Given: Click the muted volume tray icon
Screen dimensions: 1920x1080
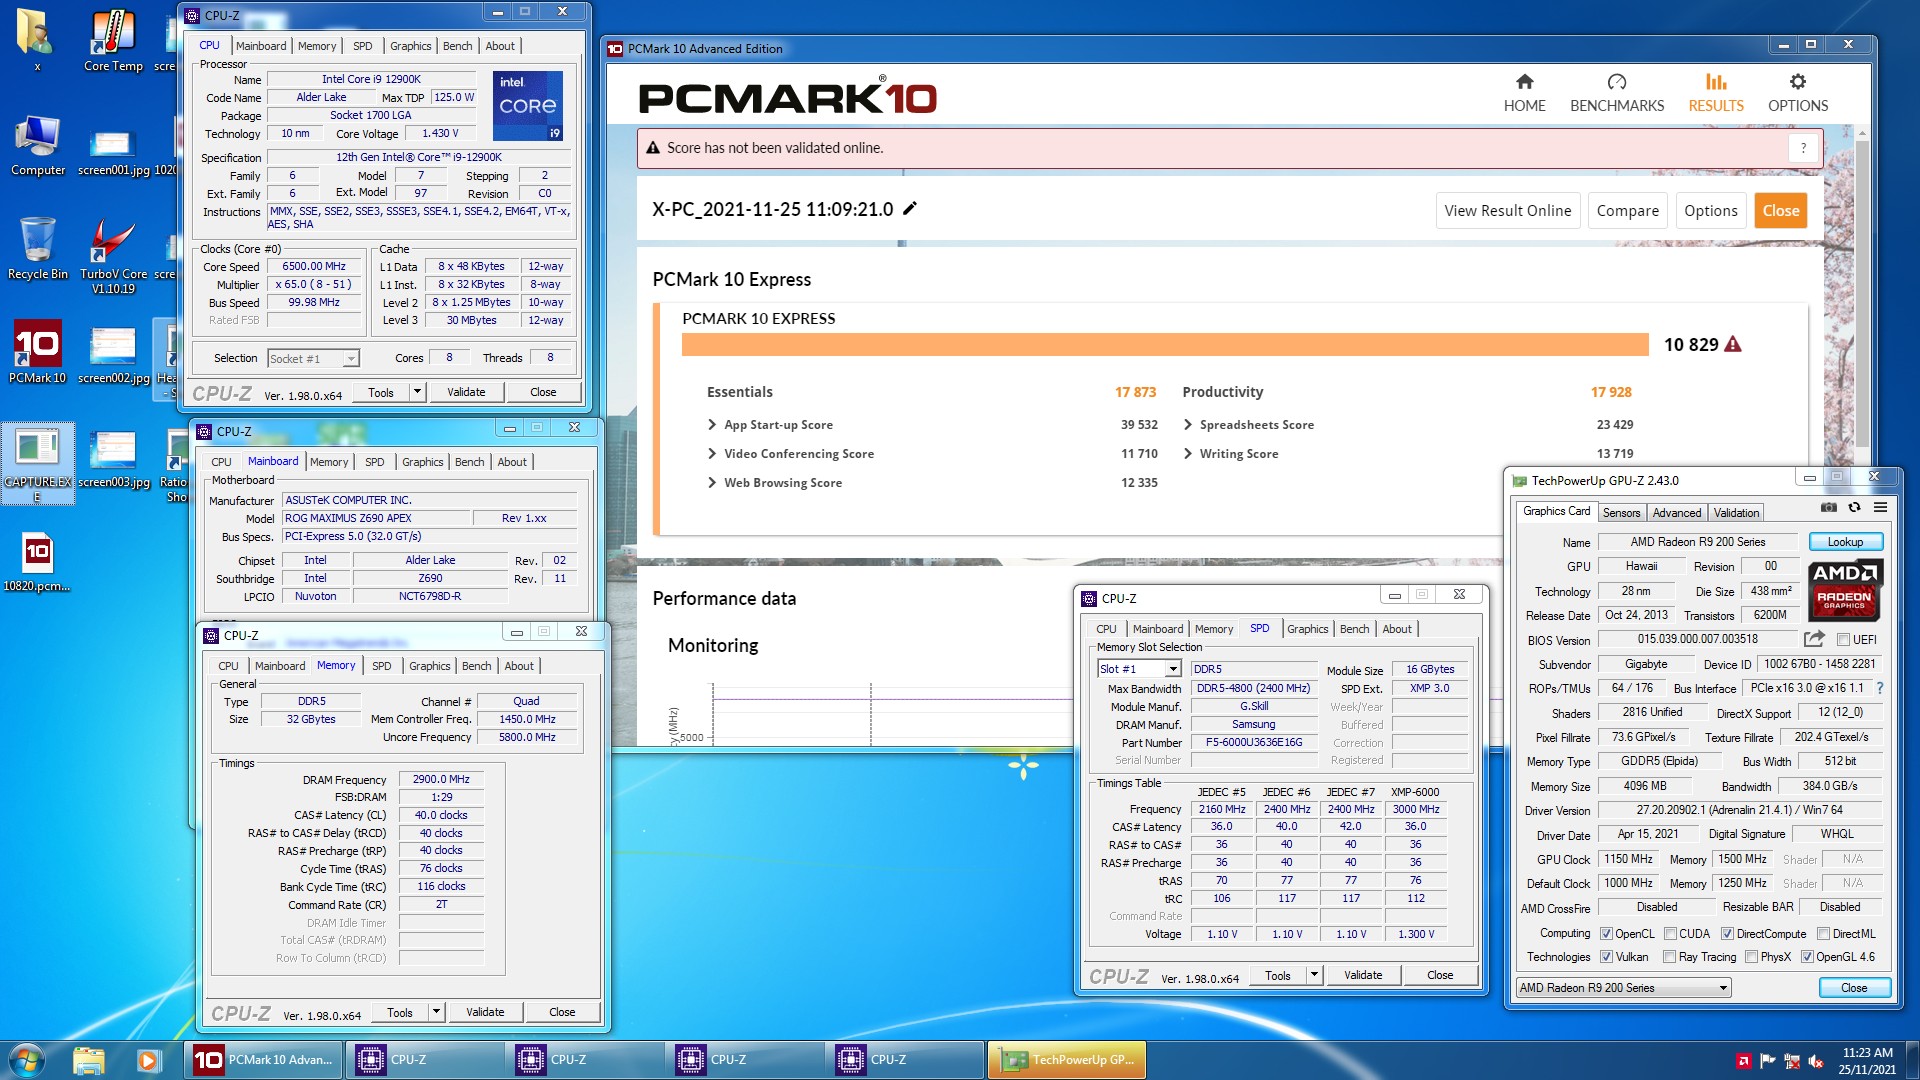Looking at the screenshot, I should click(x=1816, y=1061).
